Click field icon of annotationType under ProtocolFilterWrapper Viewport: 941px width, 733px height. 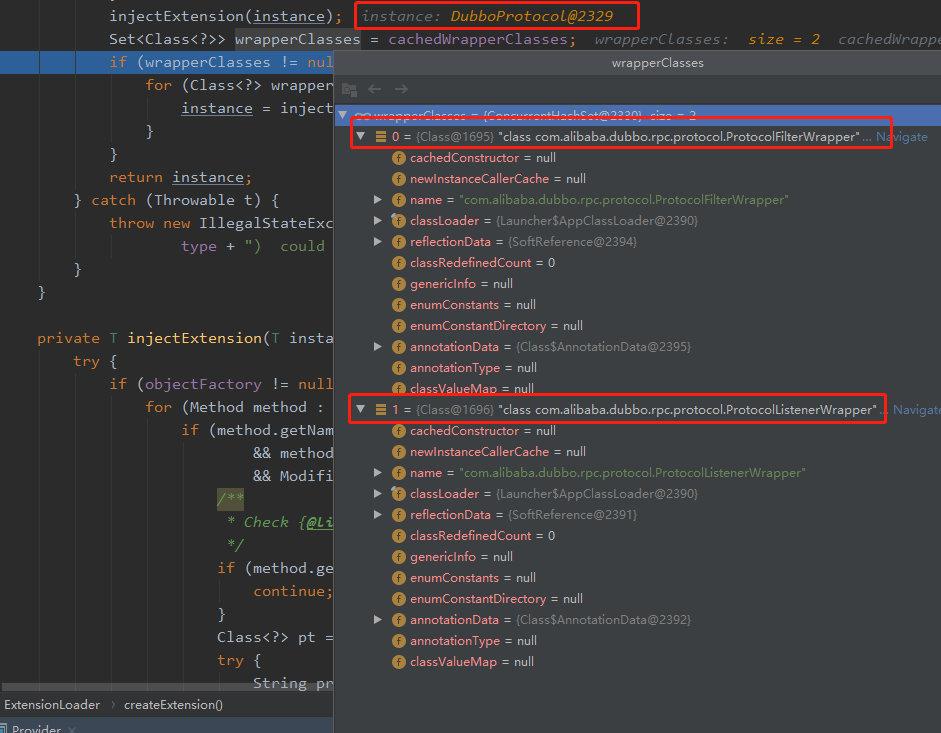click(x=398, y=368)
